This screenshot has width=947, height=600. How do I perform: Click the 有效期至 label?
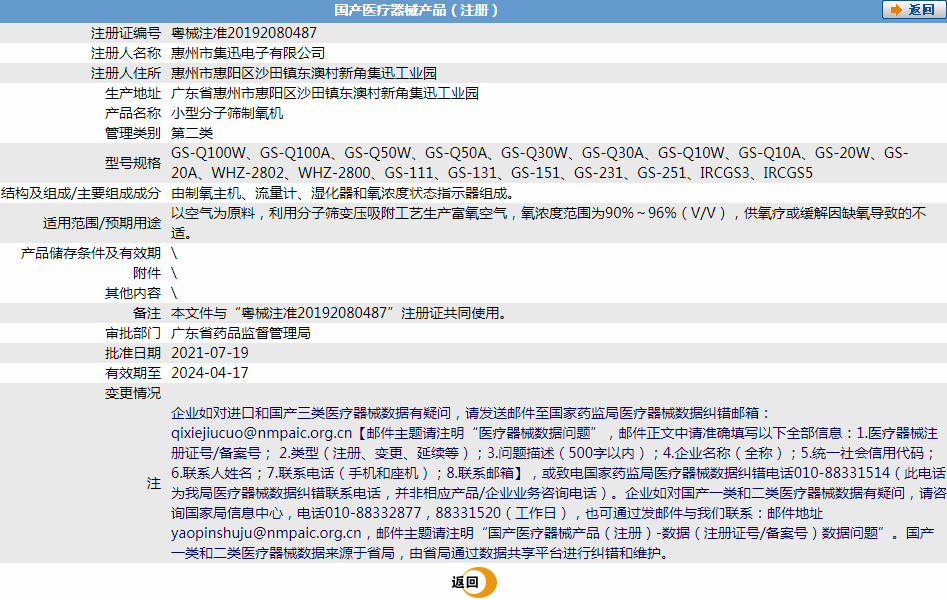(133, 373)
